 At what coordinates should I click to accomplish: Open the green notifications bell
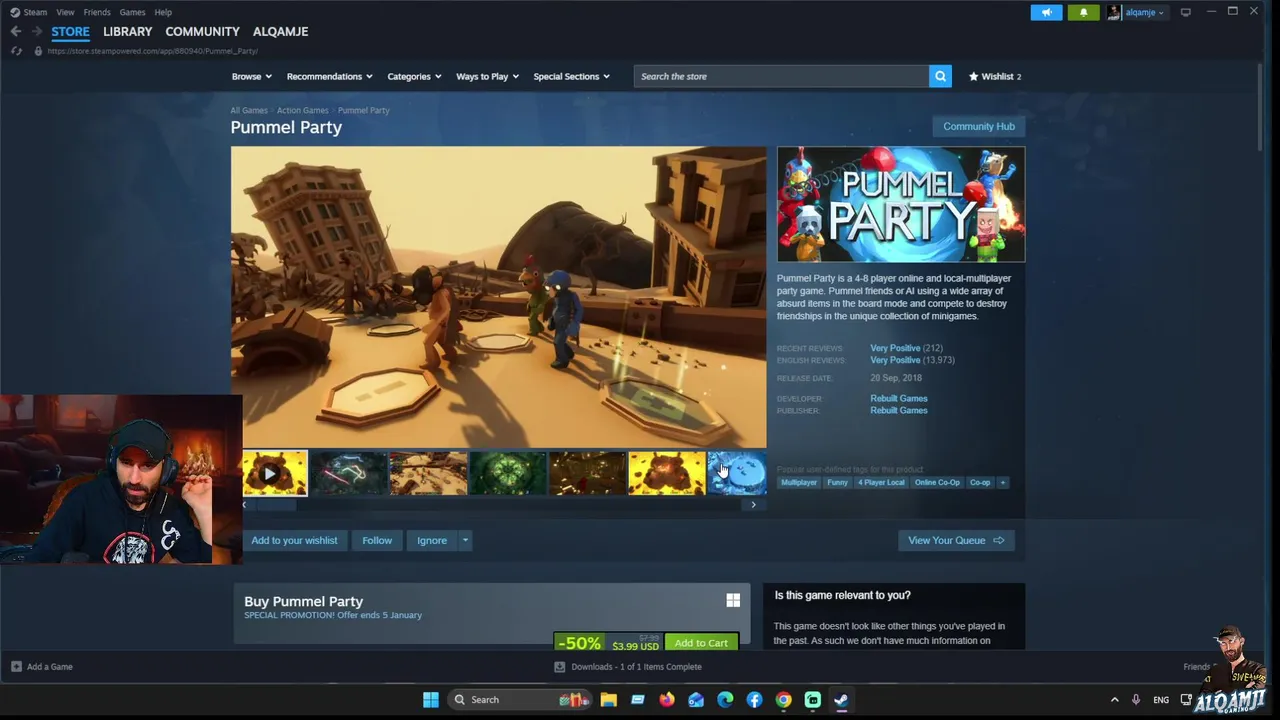click(1083, 12)
